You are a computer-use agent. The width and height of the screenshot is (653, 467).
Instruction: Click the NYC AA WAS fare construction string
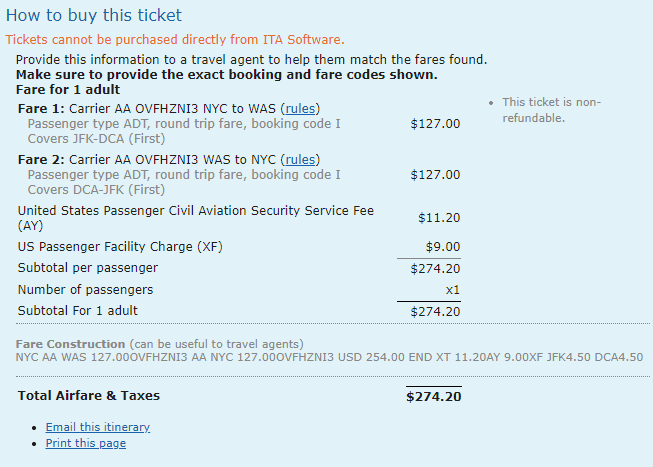click(329, 357)
